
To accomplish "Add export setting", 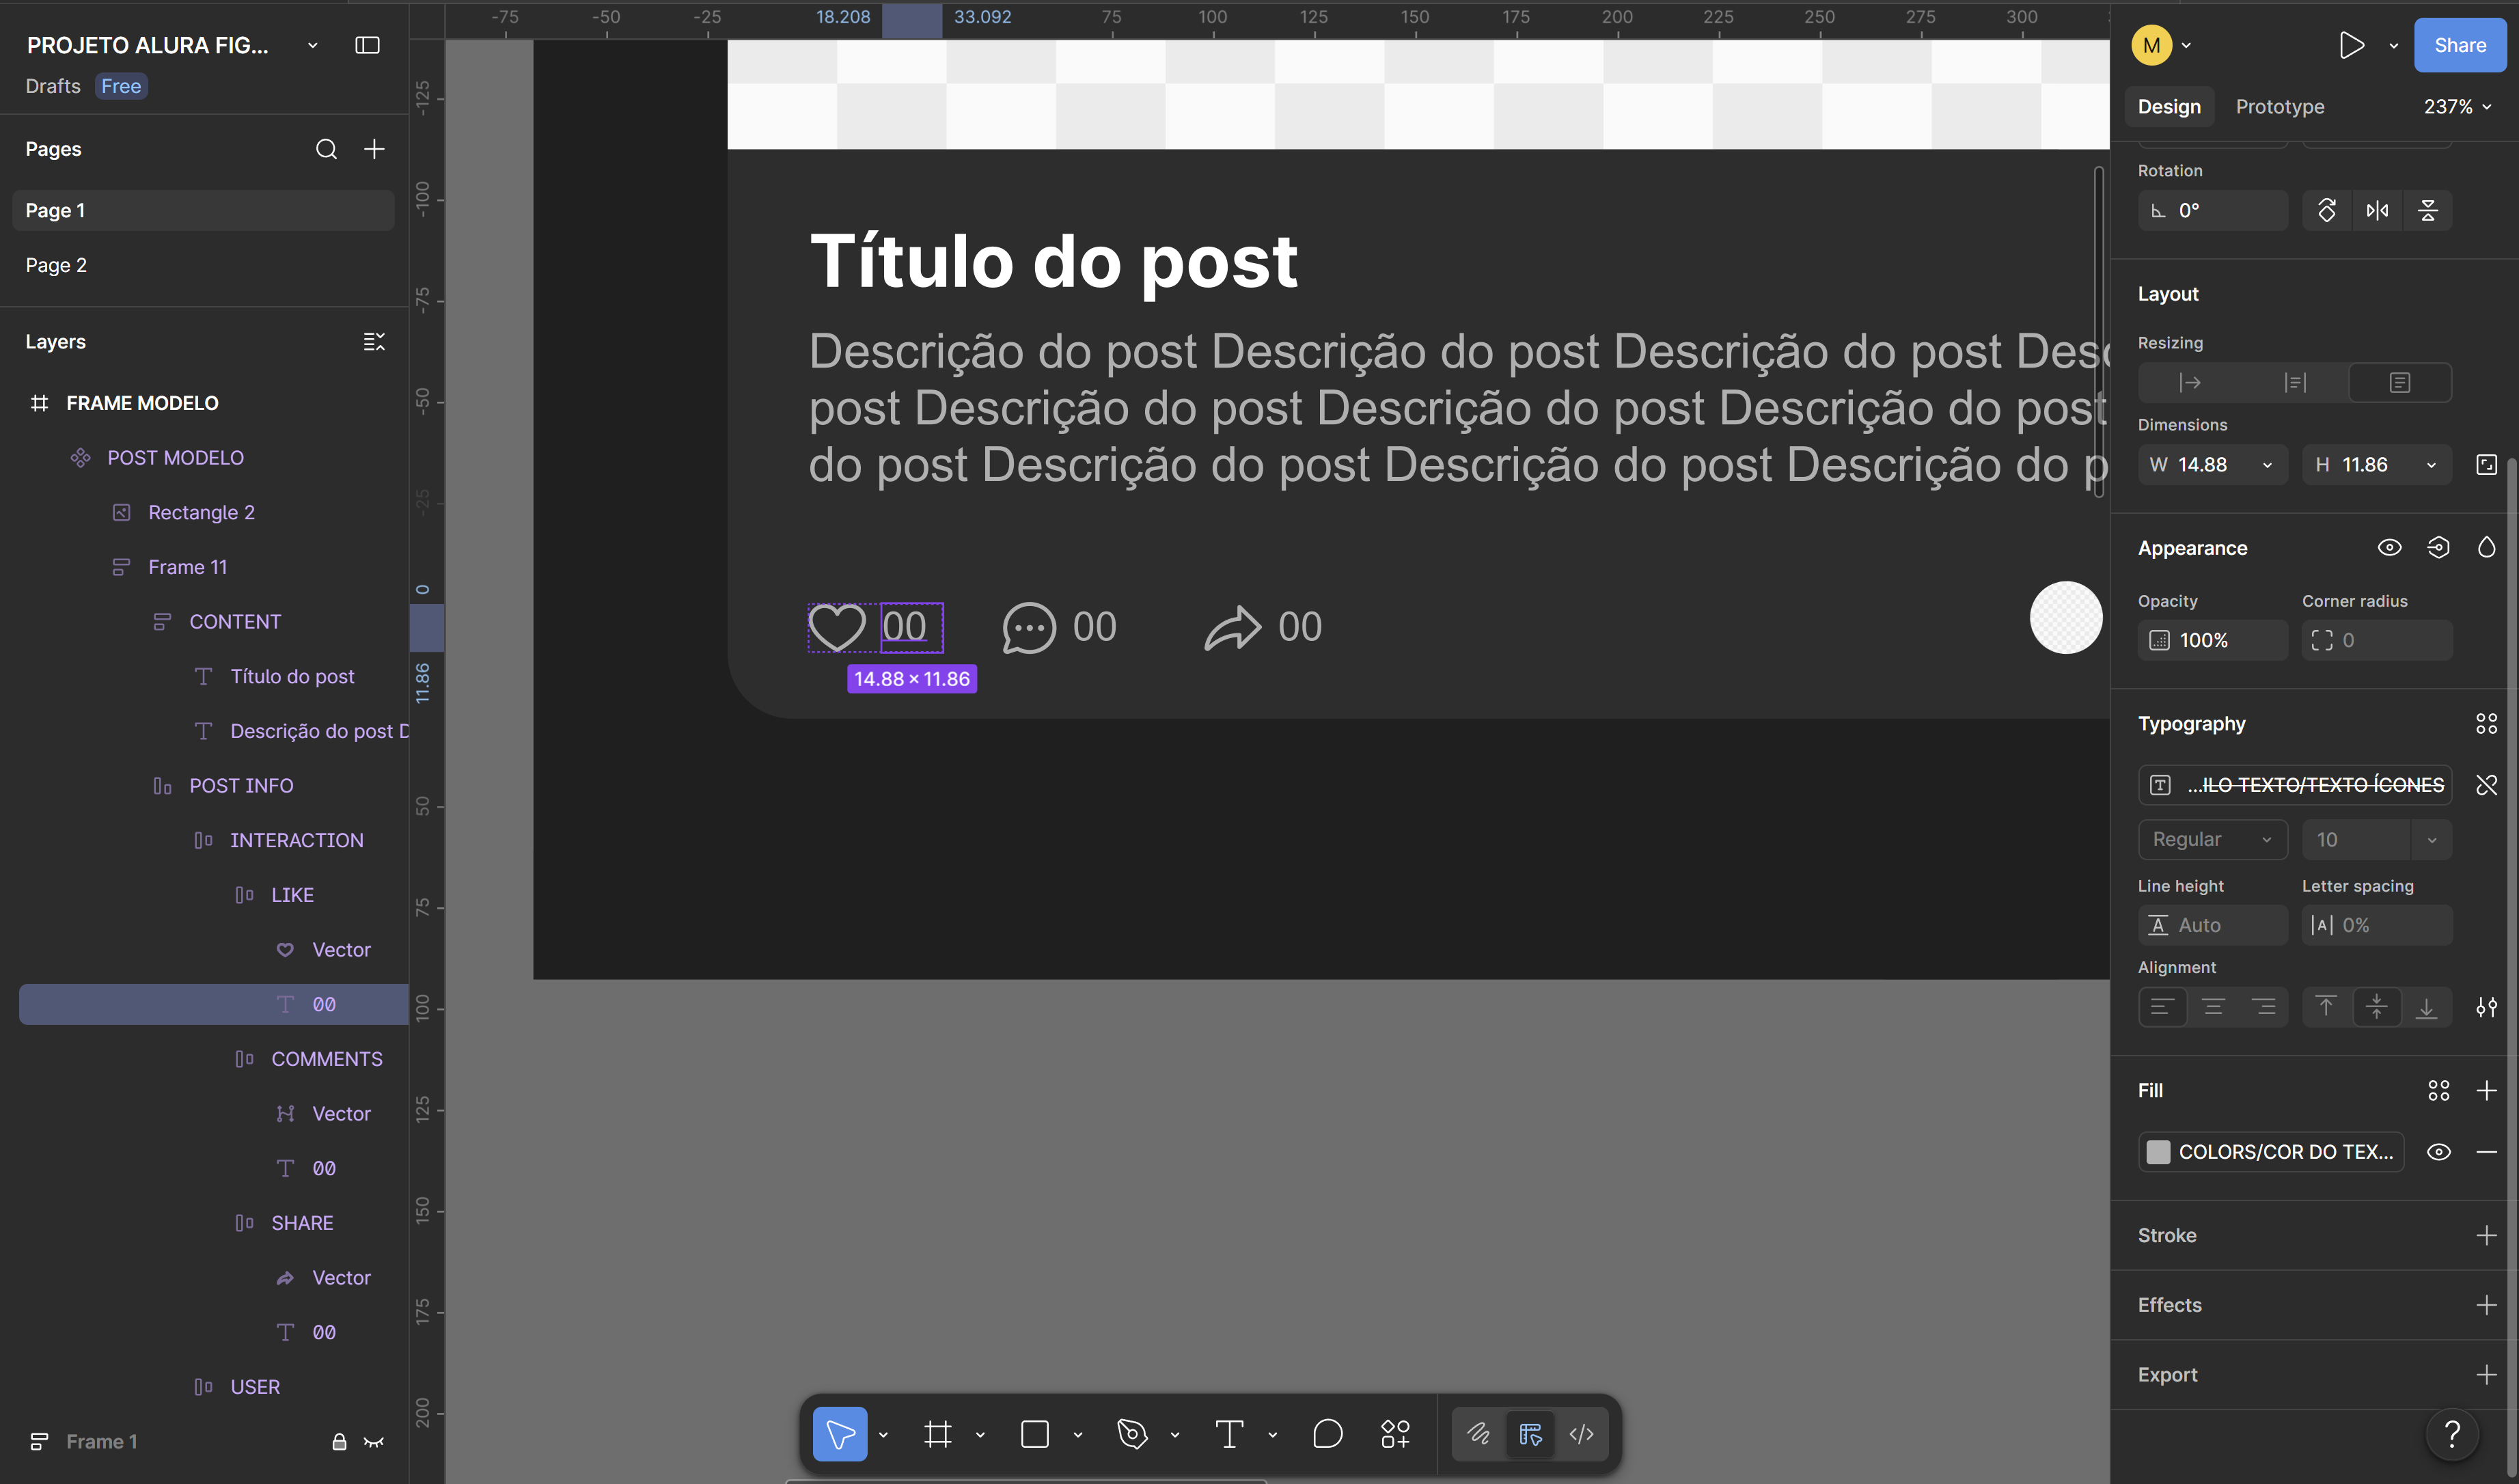I will (2486, 1375).
